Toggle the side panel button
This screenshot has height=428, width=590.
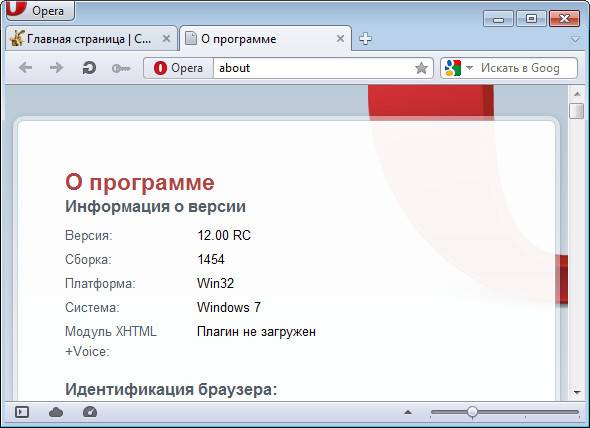pyautogui.click(x=22, y=412)
